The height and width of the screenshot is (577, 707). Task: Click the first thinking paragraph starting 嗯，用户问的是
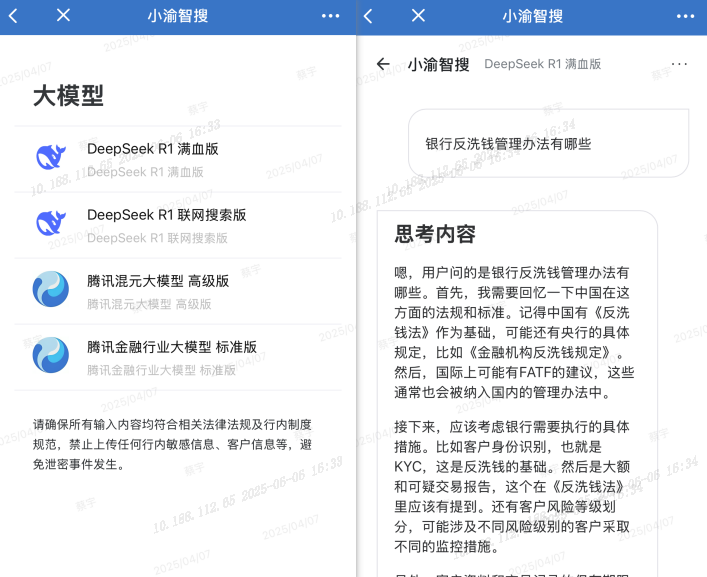point(514,332)
